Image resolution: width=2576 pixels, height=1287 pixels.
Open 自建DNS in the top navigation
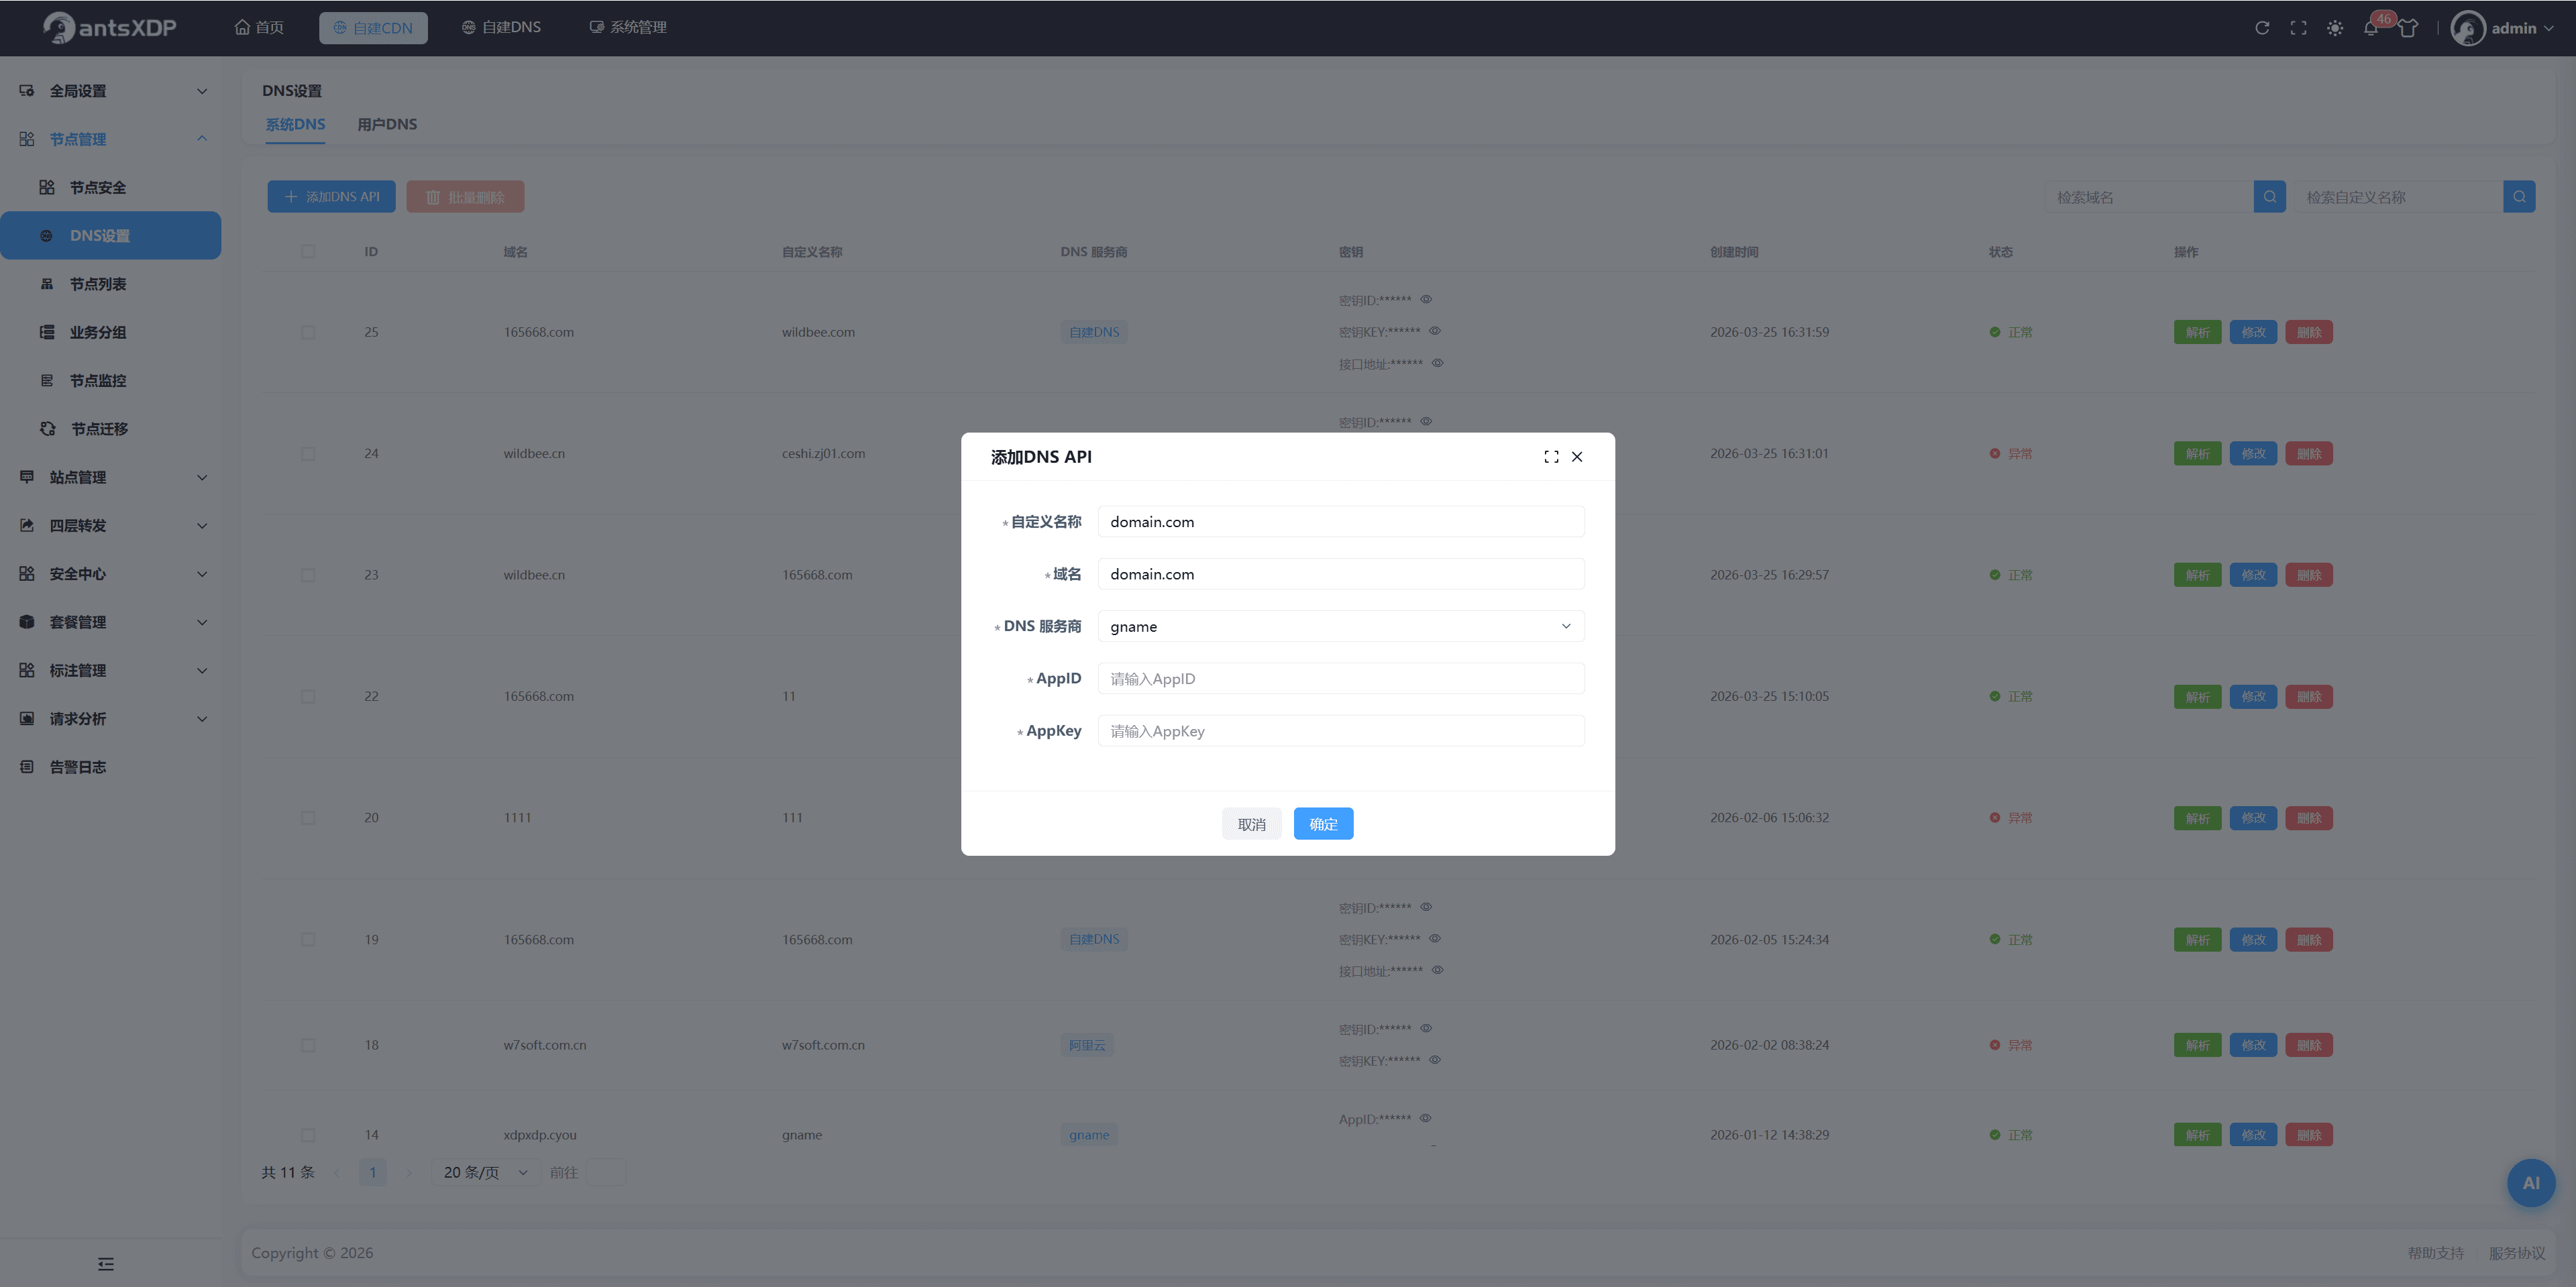pyautogui.click(x=501, y=27)
